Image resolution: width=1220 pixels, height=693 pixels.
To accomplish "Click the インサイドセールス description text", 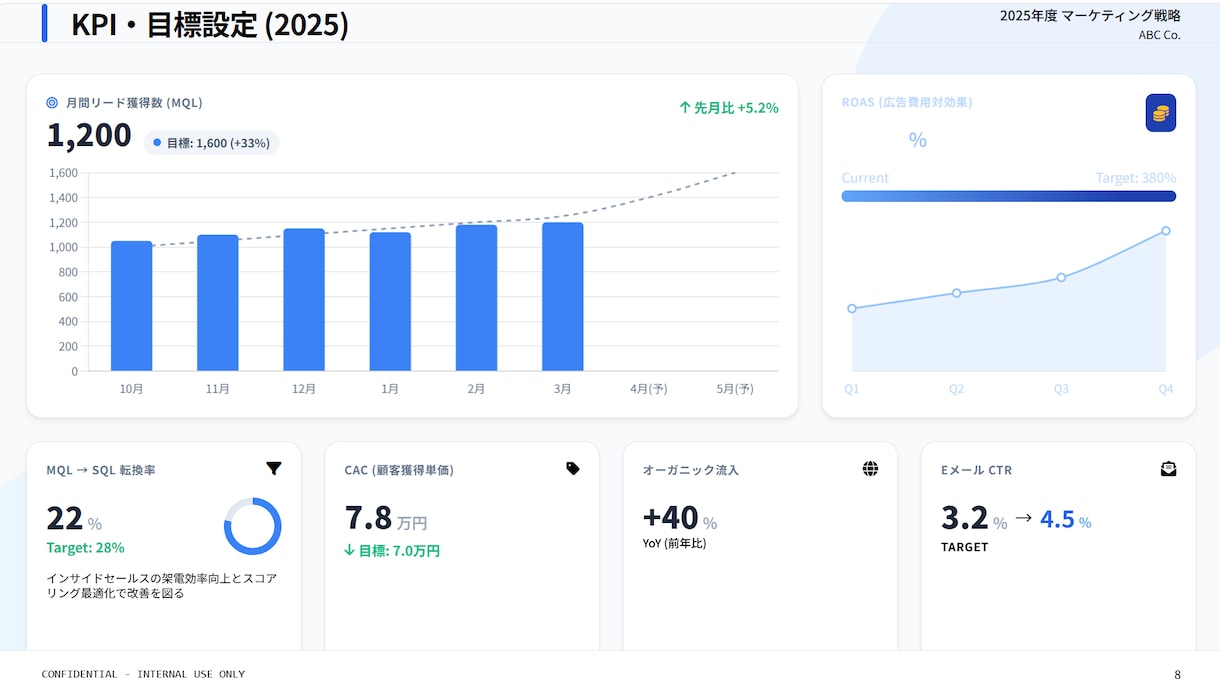I will [x=161, y=585].
